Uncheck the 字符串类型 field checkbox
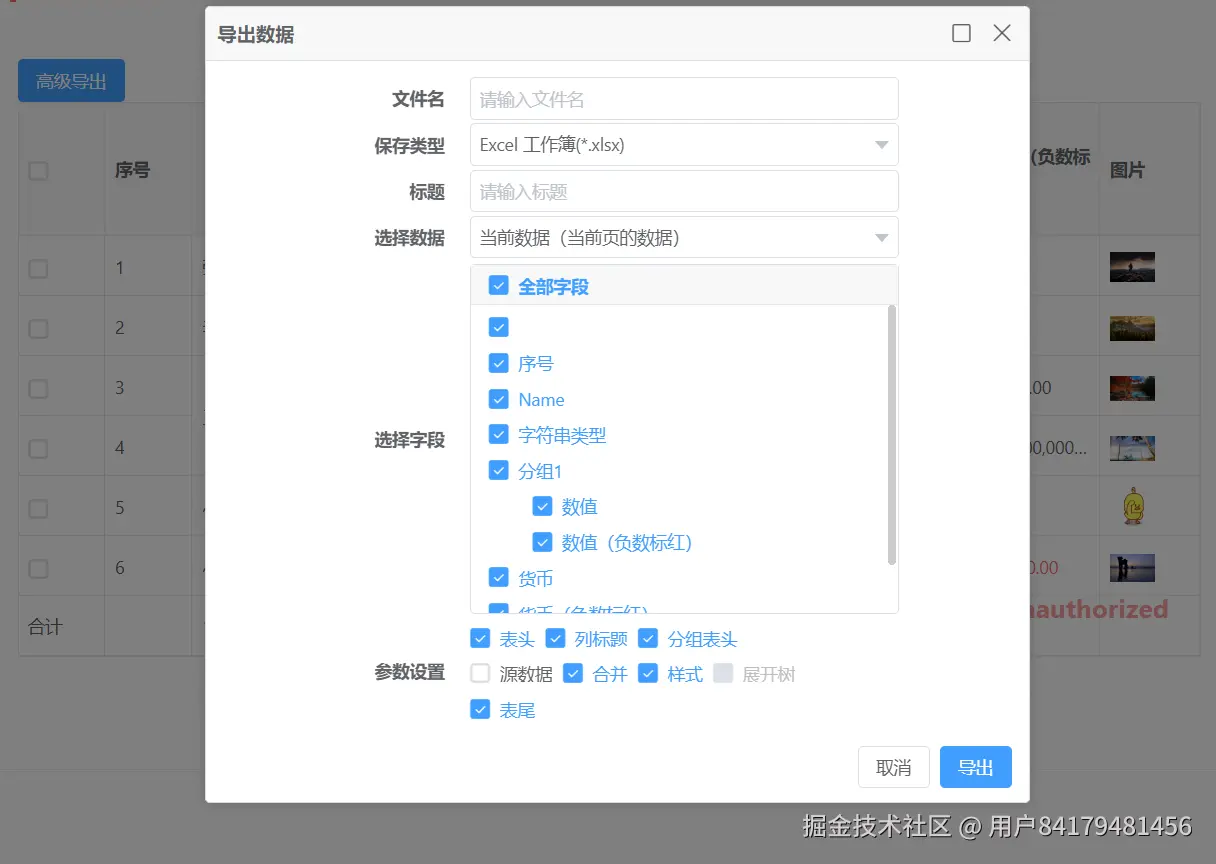The height and width of the screenshot is (864, 1216). click(x=498, y=434)
